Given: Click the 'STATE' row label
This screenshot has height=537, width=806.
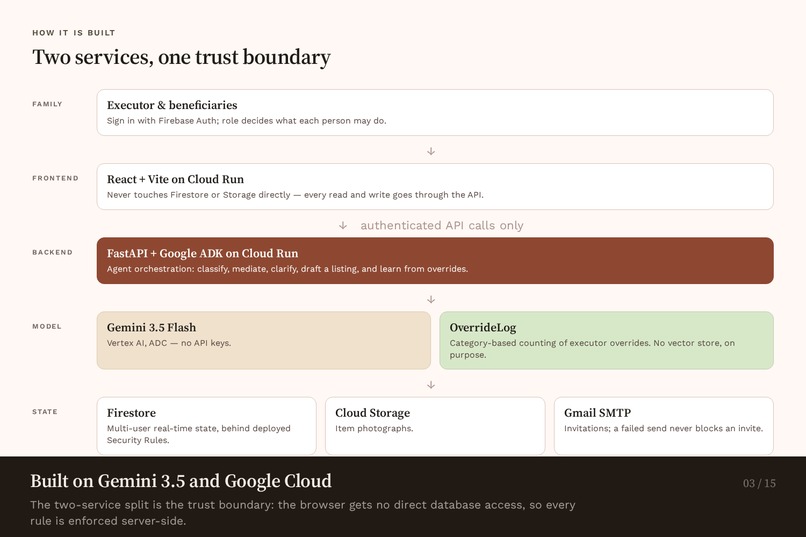Looking at the screenshot, I should [x=45, y=412].
